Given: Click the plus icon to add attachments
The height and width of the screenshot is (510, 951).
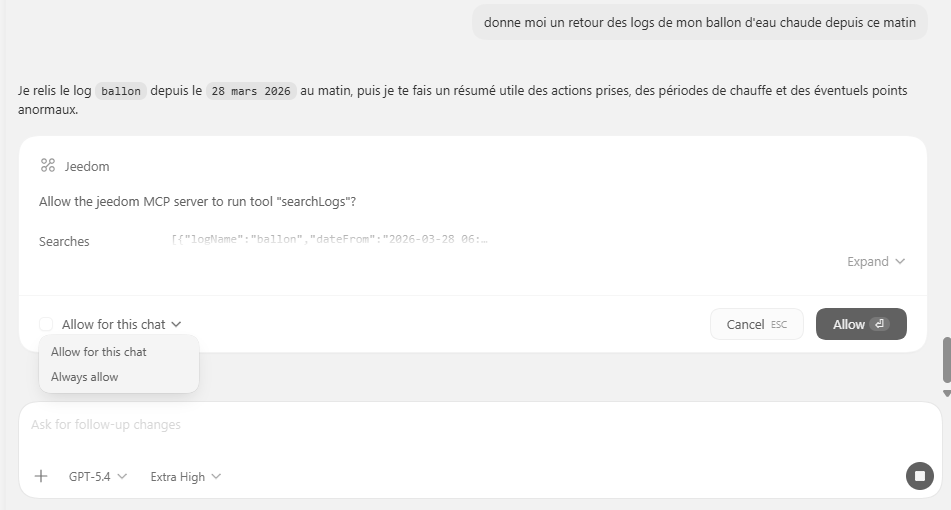Looking at the screenshot, I should click(41, 477).
